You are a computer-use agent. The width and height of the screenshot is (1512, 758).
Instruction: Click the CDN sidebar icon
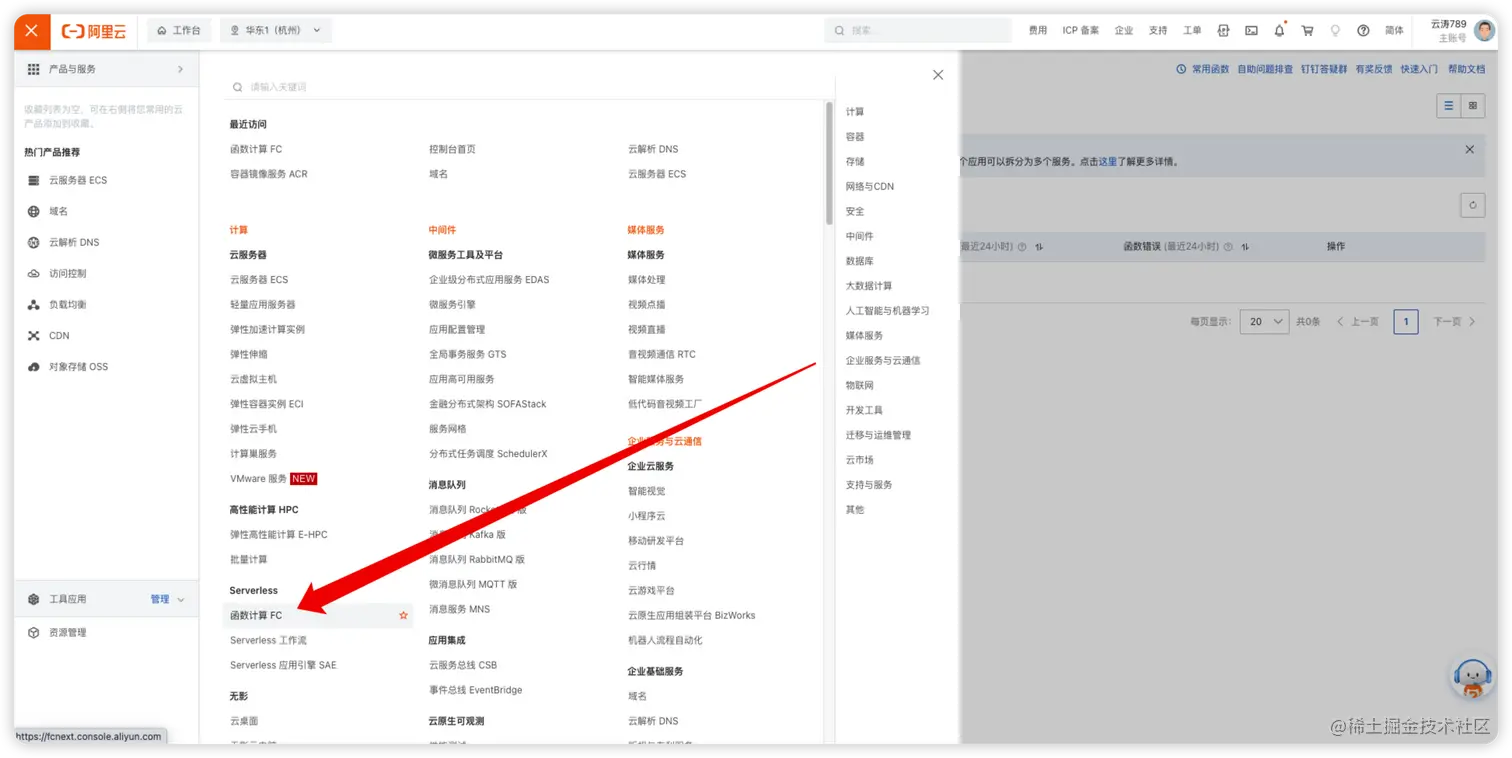pos(34,336)
